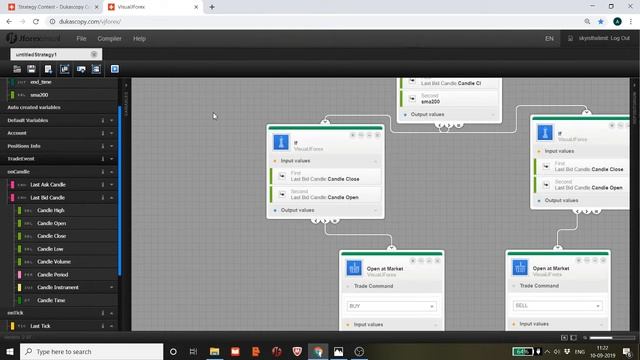Click the Log Out link
Viewport: 640px width, 360px height.
pyautogui.click(x=620, y=38)
